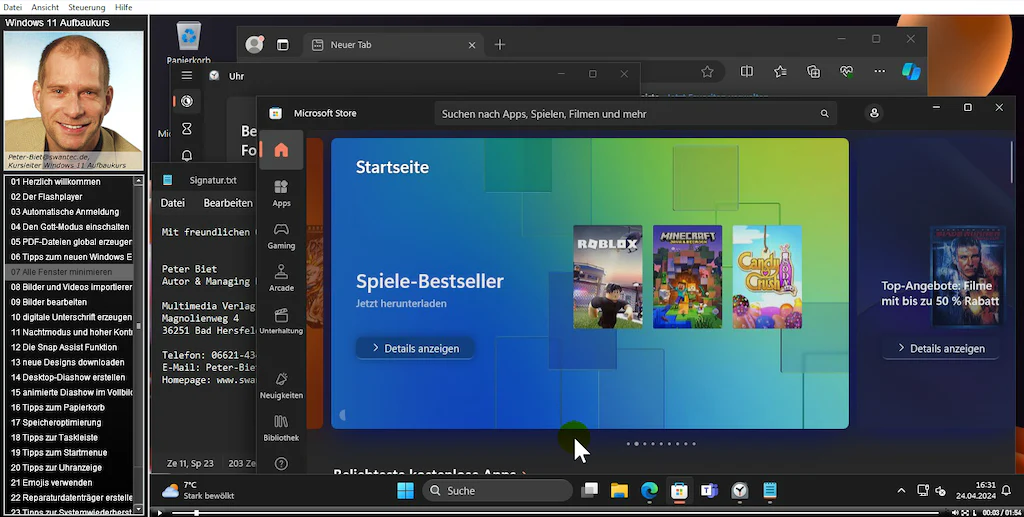Click lesson list scroll-up arrow
1024x517 pixels.
[x=138, y=180]
